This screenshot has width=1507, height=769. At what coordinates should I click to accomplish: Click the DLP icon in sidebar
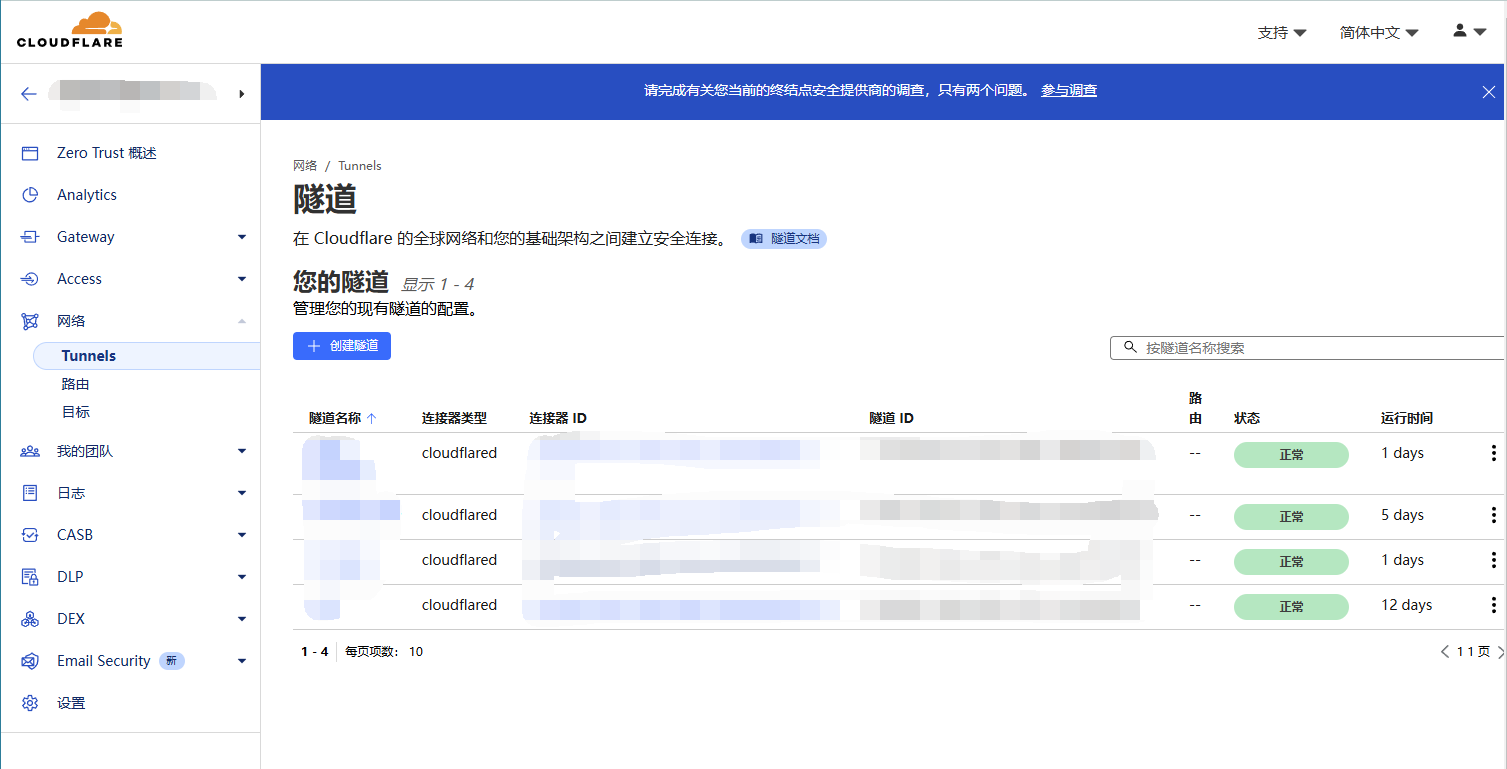pos(30,577)
